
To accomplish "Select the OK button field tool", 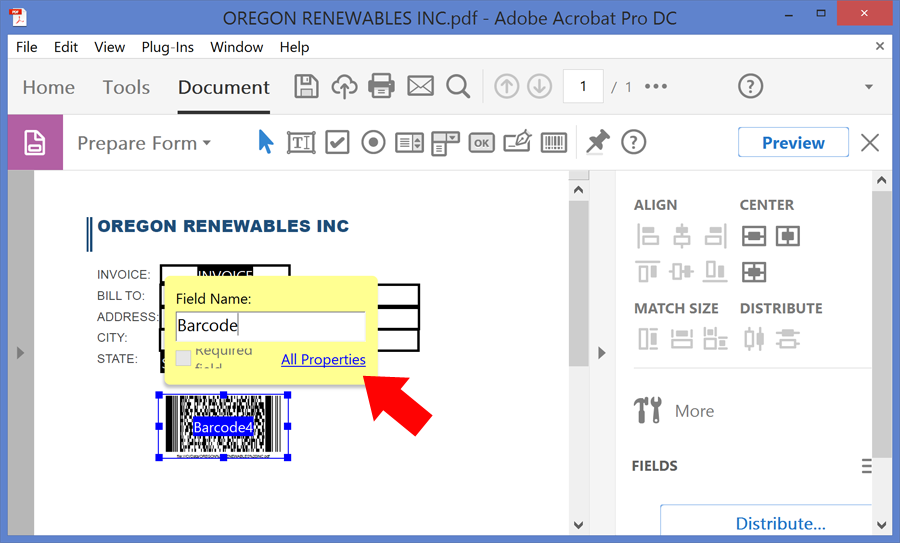I will 481,143.
